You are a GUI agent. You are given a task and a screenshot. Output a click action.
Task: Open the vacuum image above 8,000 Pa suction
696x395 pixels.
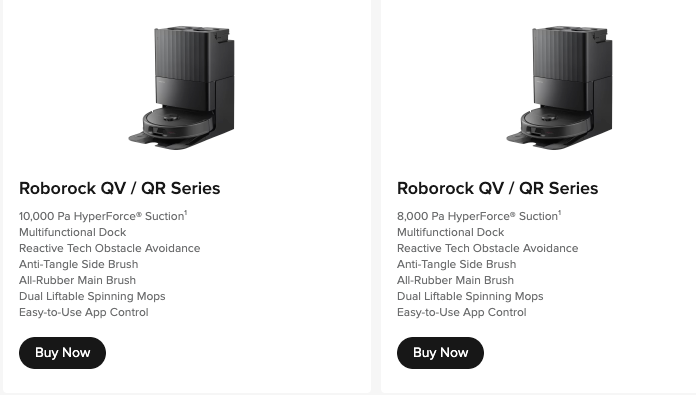[x=559, y=88]
